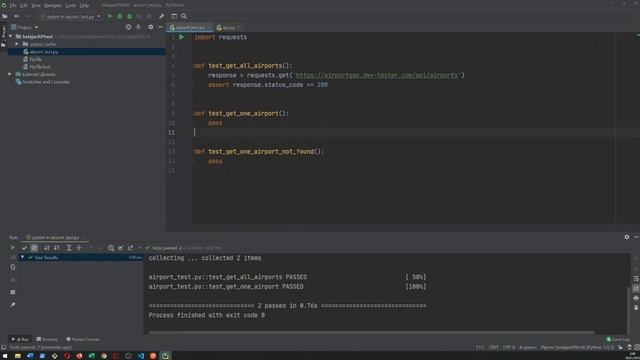Click the Debug bug icon in main toolbar

120,16
